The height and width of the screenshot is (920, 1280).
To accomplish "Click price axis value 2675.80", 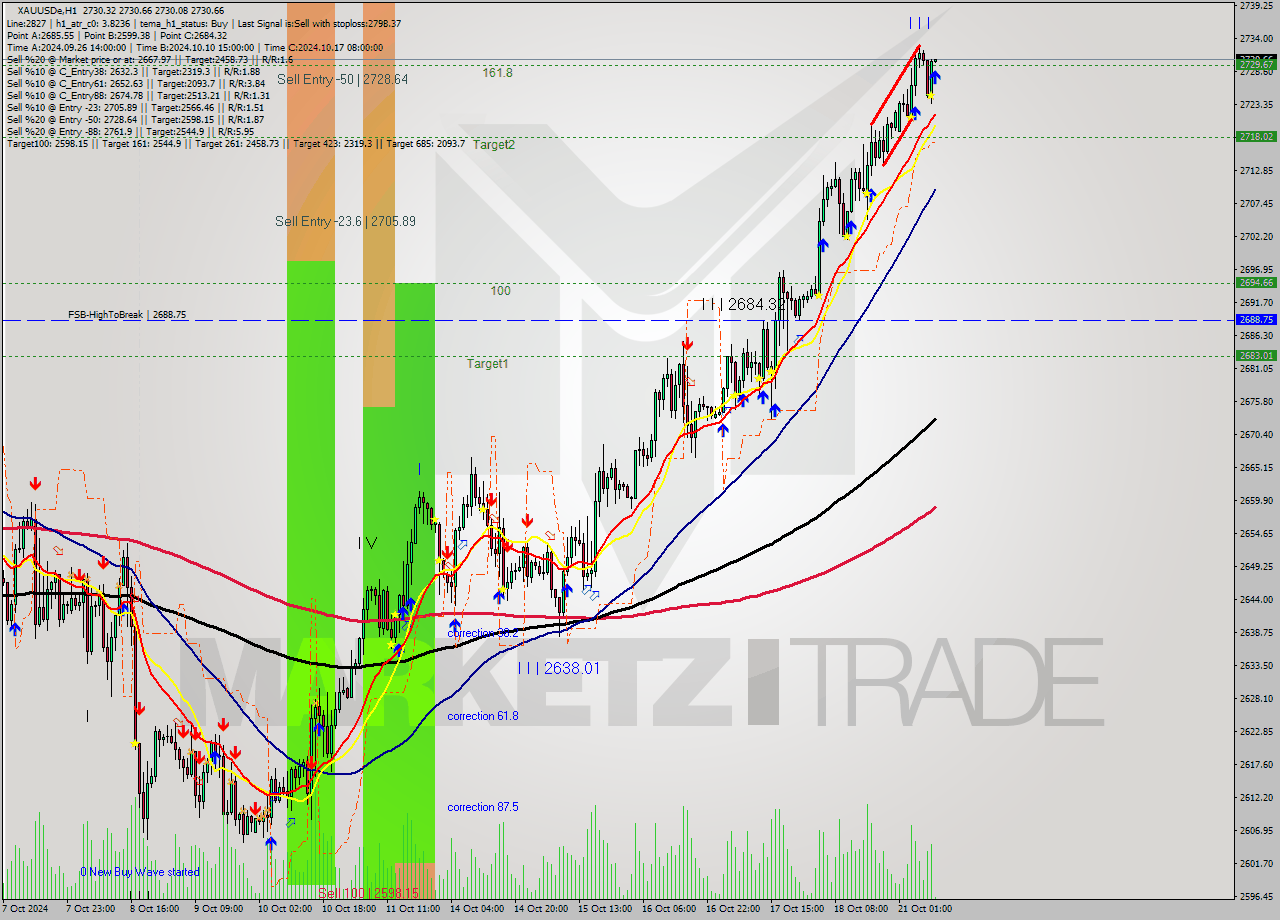I will click(x=1256, y=401).
